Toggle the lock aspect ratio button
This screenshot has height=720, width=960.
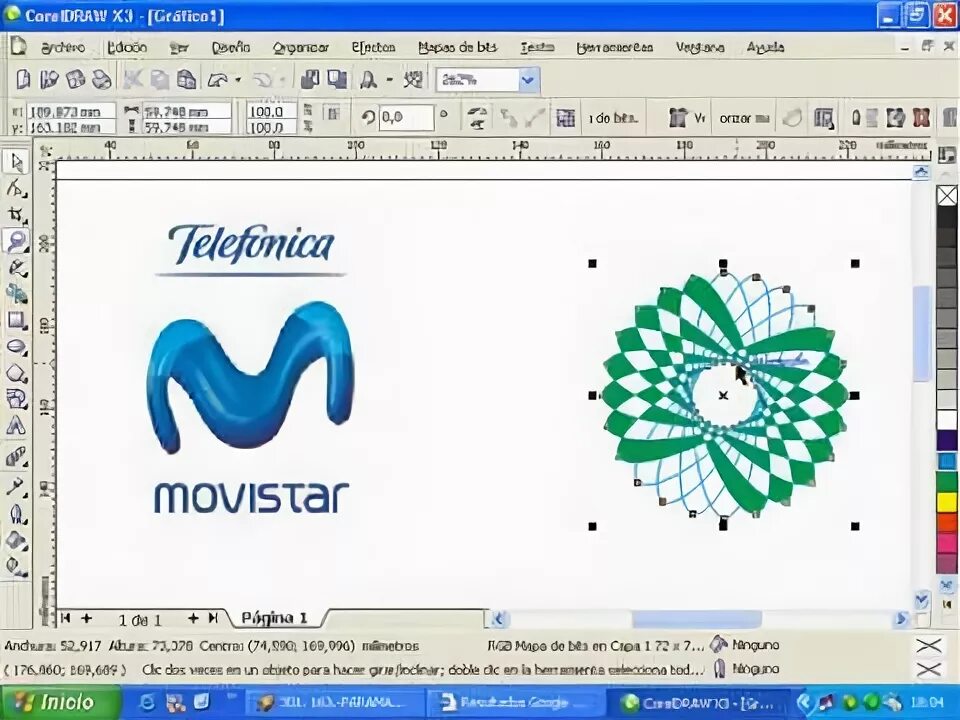332,114
